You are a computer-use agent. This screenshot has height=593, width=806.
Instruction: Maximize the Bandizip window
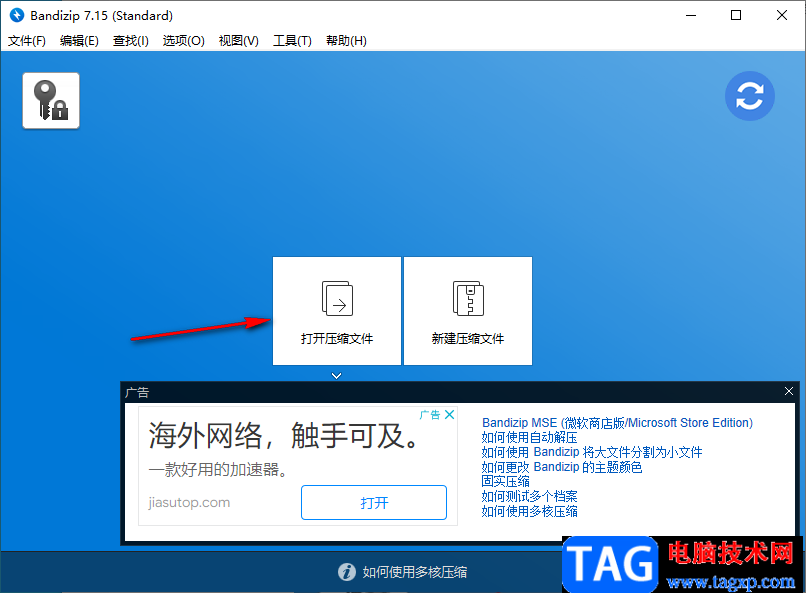click(736, 15)
